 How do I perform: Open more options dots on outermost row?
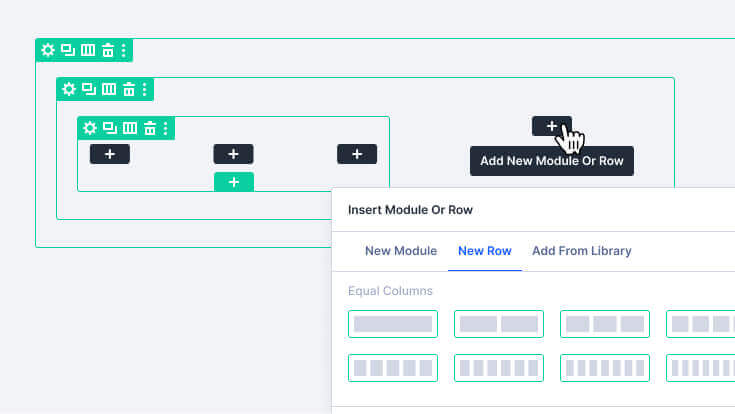[x=124, y=50]
